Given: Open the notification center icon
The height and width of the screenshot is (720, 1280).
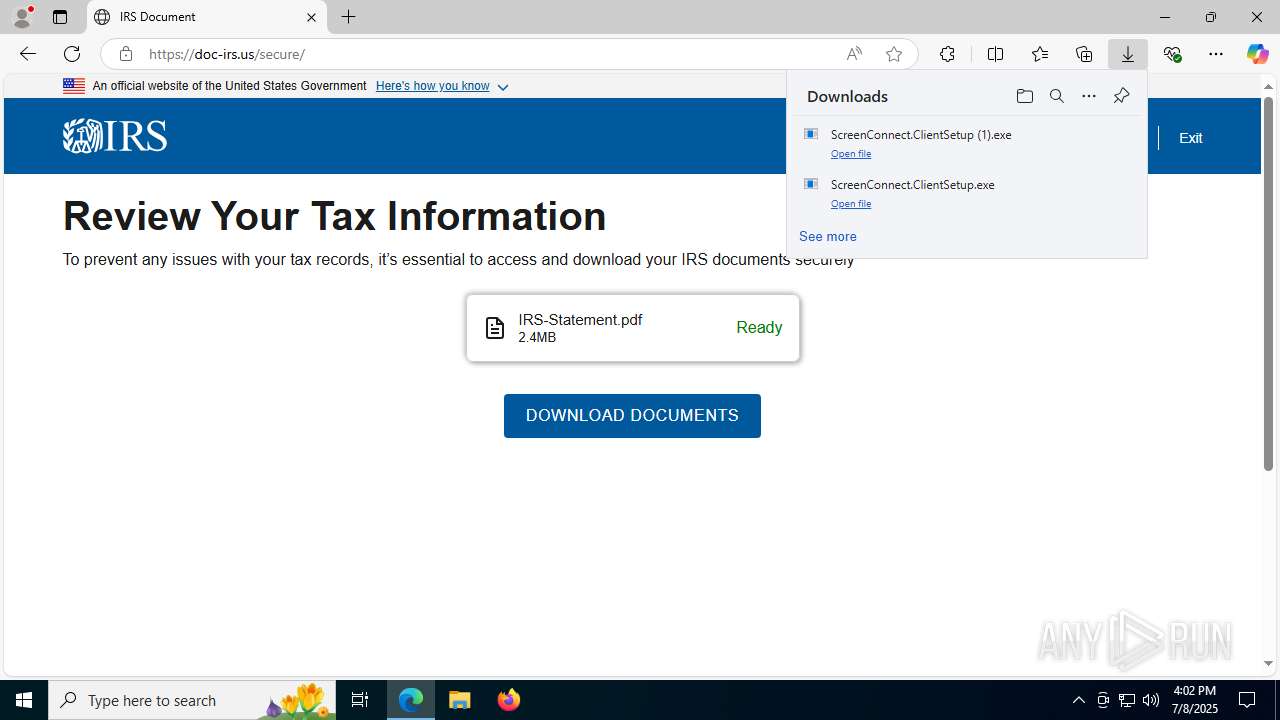Looking at the screenshot, I should tap(1247, 700).
